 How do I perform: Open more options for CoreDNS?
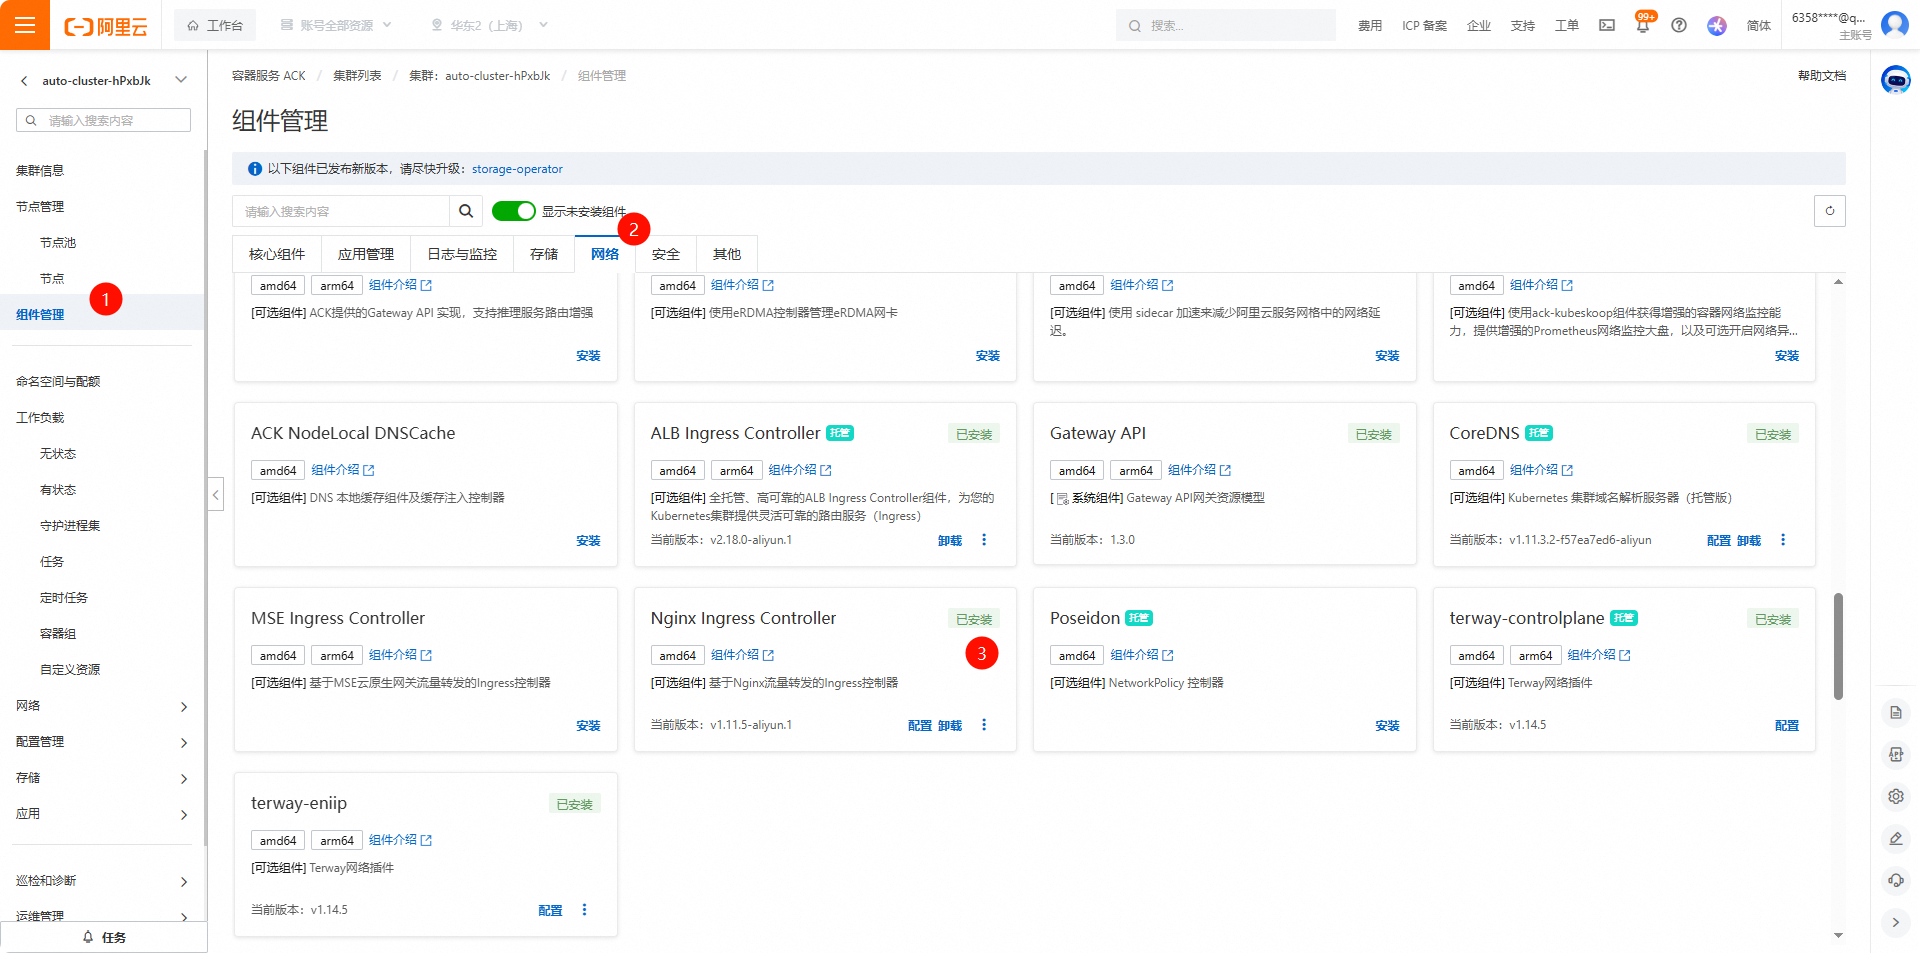pyautogui.click(x=1783, y=540)
